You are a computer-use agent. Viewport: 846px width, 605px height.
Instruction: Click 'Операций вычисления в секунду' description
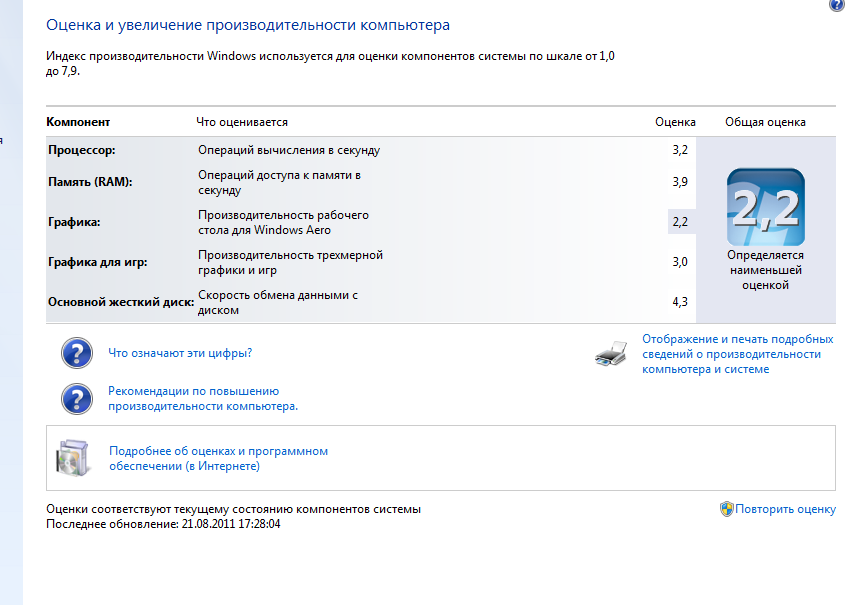pyautogui.click(x=289, y=150)
